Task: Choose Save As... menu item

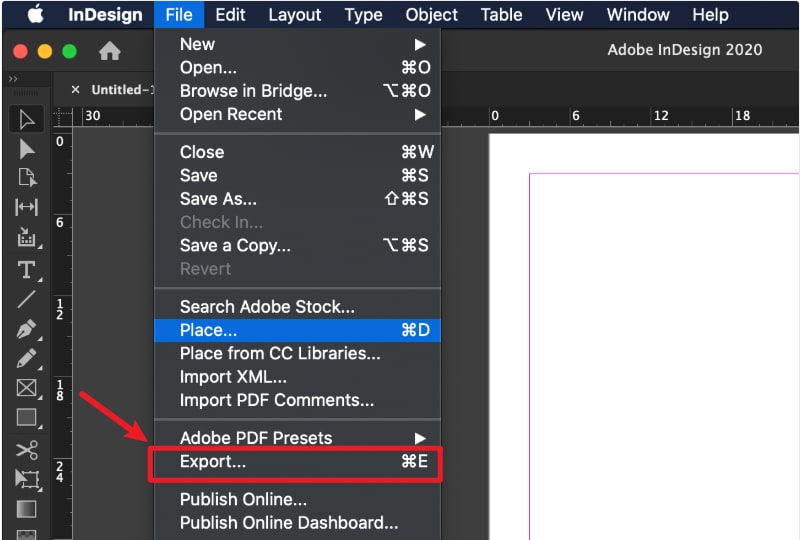Action: coord(297,199)
